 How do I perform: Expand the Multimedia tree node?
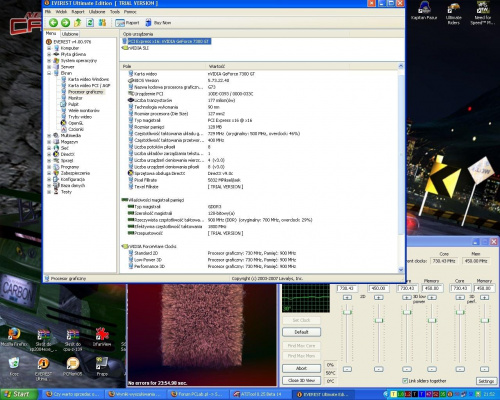click(x=49, y=136)
